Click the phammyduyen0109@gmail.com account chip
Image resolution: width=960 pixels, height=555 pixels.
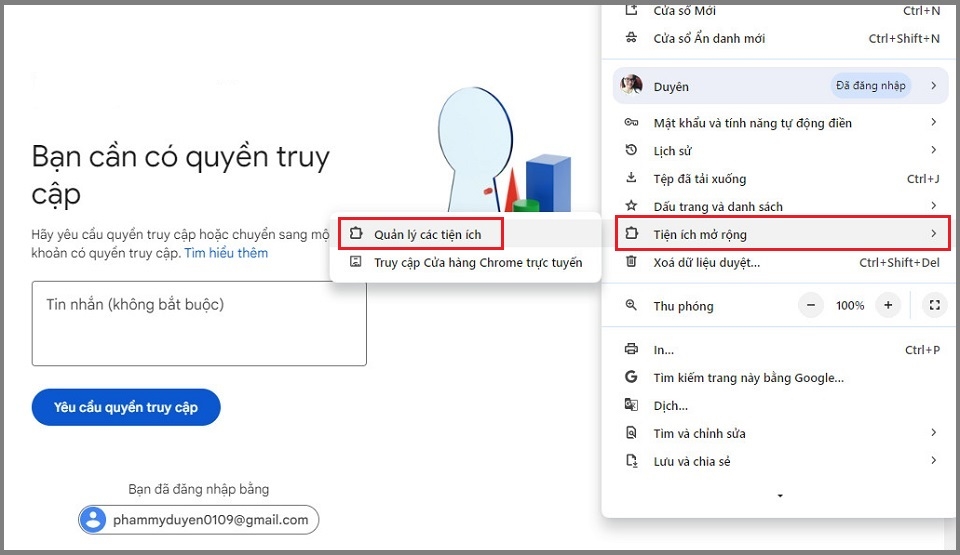click(198, 520)
